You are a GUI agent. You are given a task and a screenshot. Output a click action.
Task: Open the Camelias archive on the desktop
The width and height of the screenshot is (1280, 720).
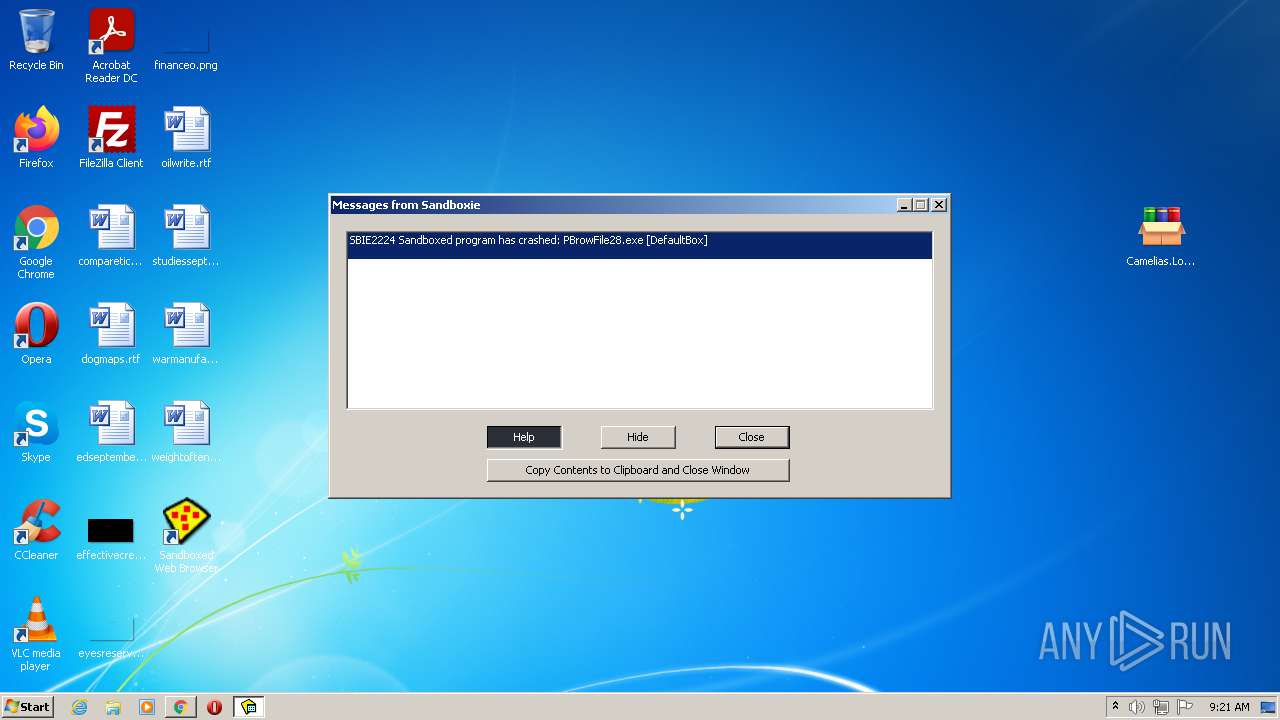click(1161, 236)
